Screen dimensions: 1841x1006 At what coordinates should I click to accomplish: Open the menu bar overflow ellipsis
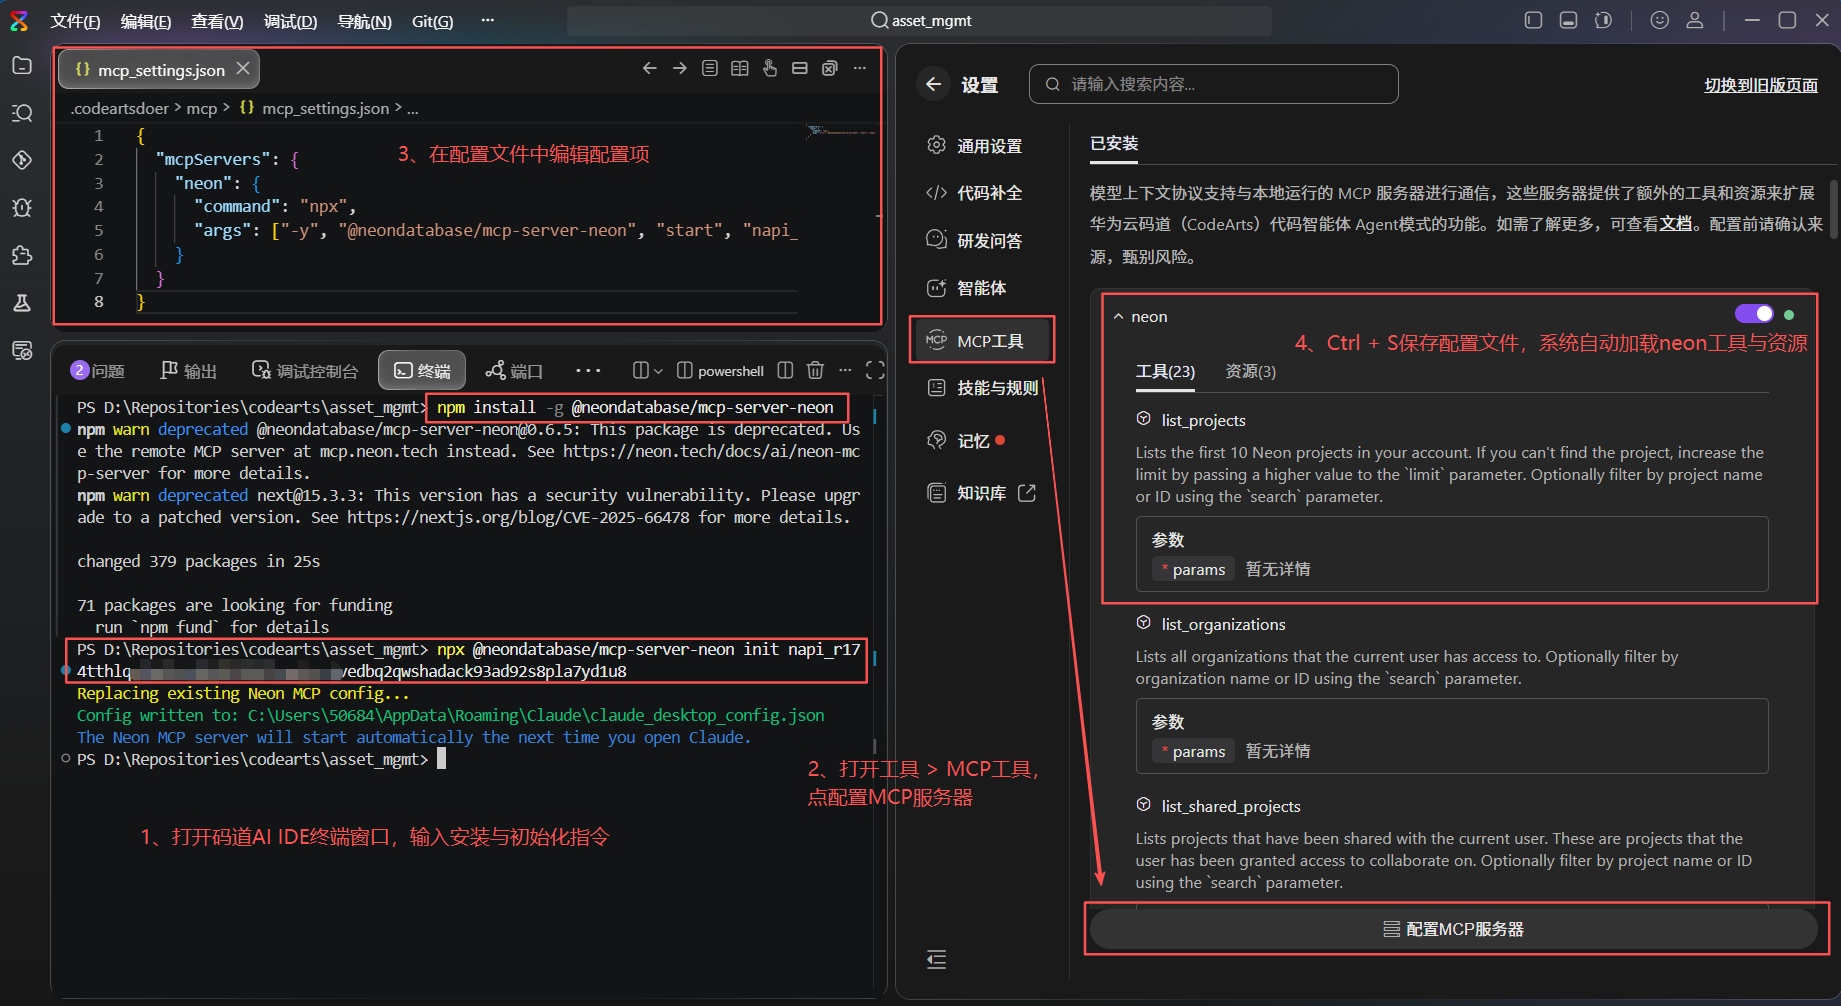coord(488,20)
